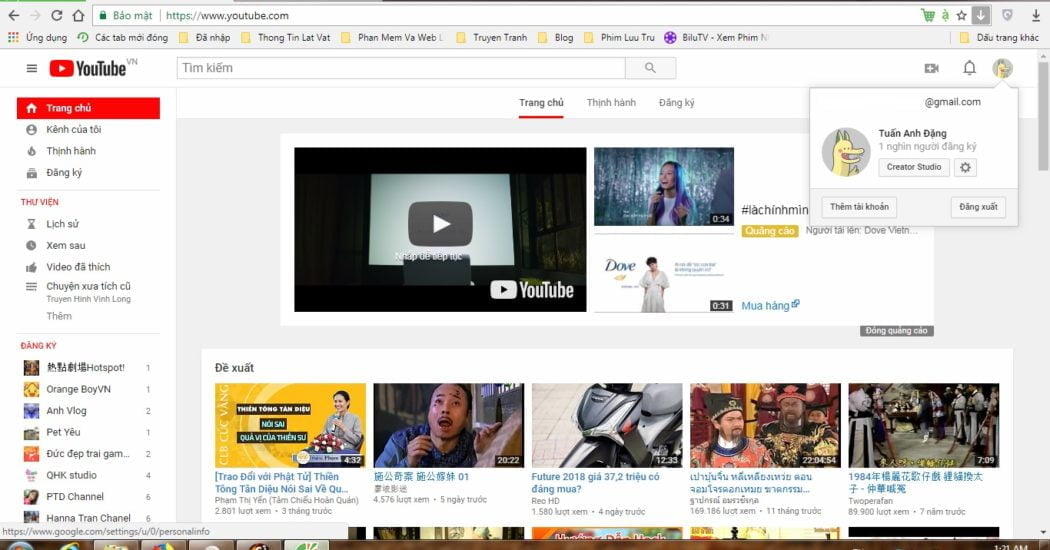Click in the Tìm kiếm search box
This screenshot has height=550, width=1050.
(401, 68)
